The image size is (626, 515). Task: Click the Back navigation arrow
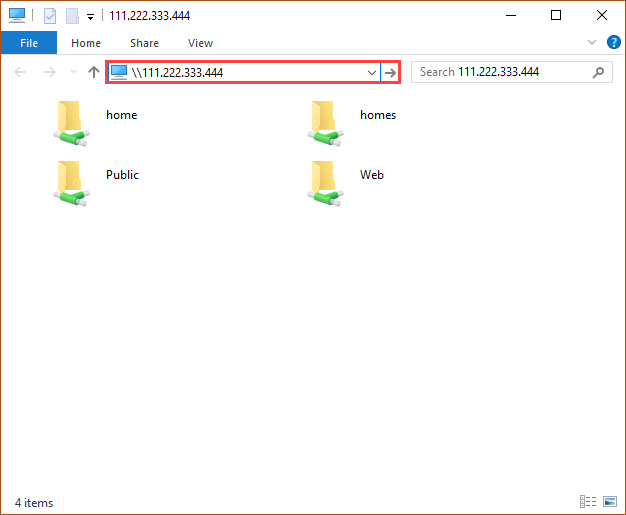[x=20, y=72]
